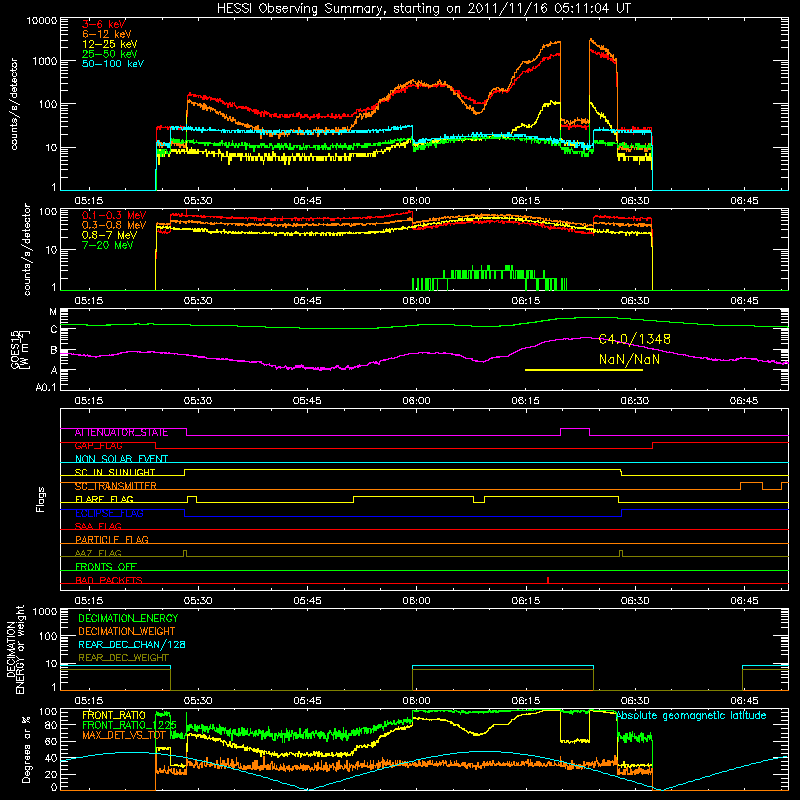Click the DECIMATION ENERGY or weight axis label

tap(16, 649)
